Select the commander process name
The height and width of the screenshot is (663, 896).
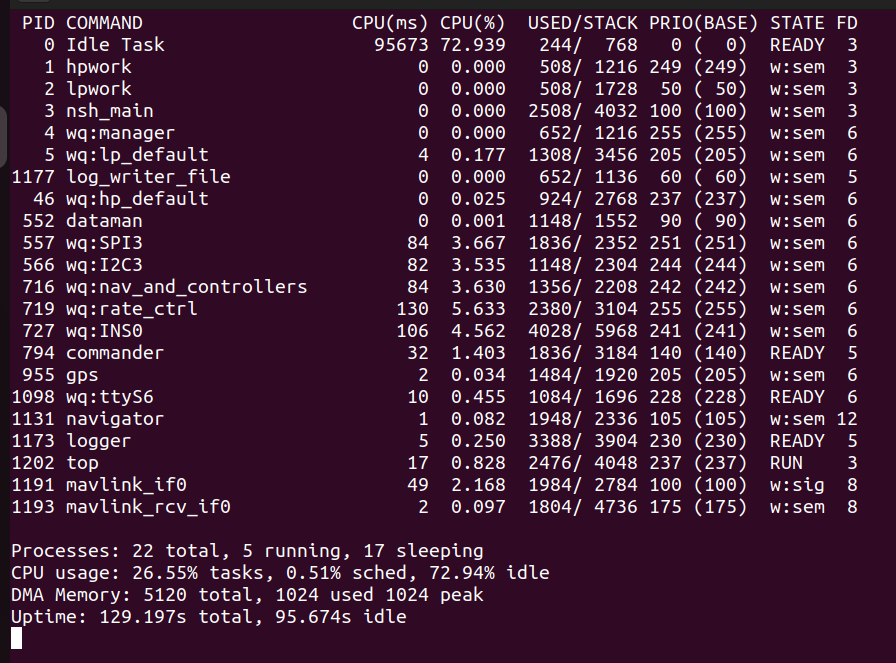114,352
